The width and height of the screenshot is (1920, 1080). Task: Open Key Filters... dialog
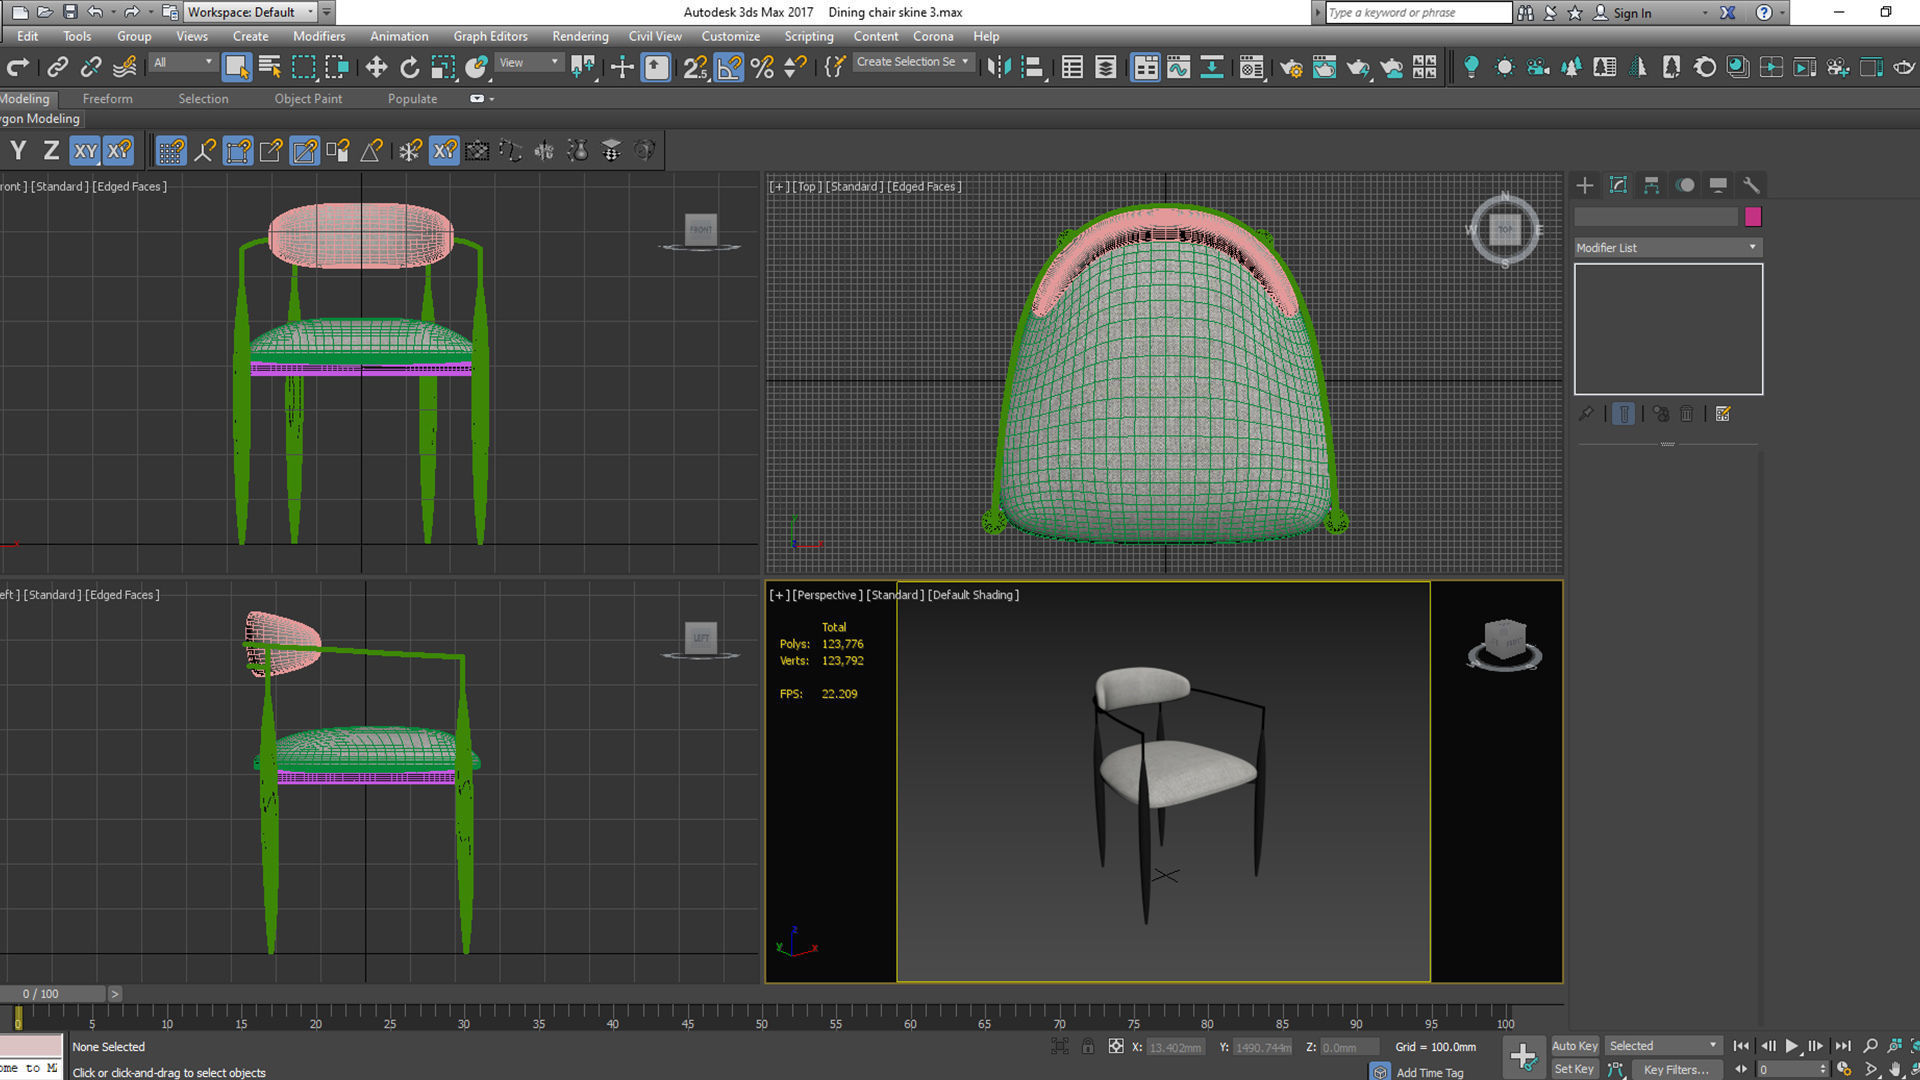click(1676, 1069)
